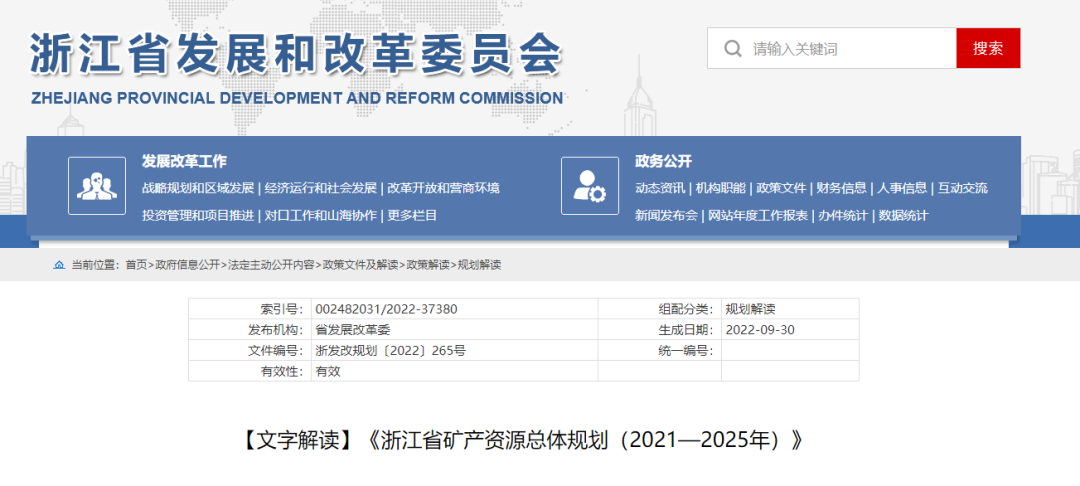Select 政策文件 under 政务公开
This screenshot has height=486, width=1080.
tap(781, 188)
